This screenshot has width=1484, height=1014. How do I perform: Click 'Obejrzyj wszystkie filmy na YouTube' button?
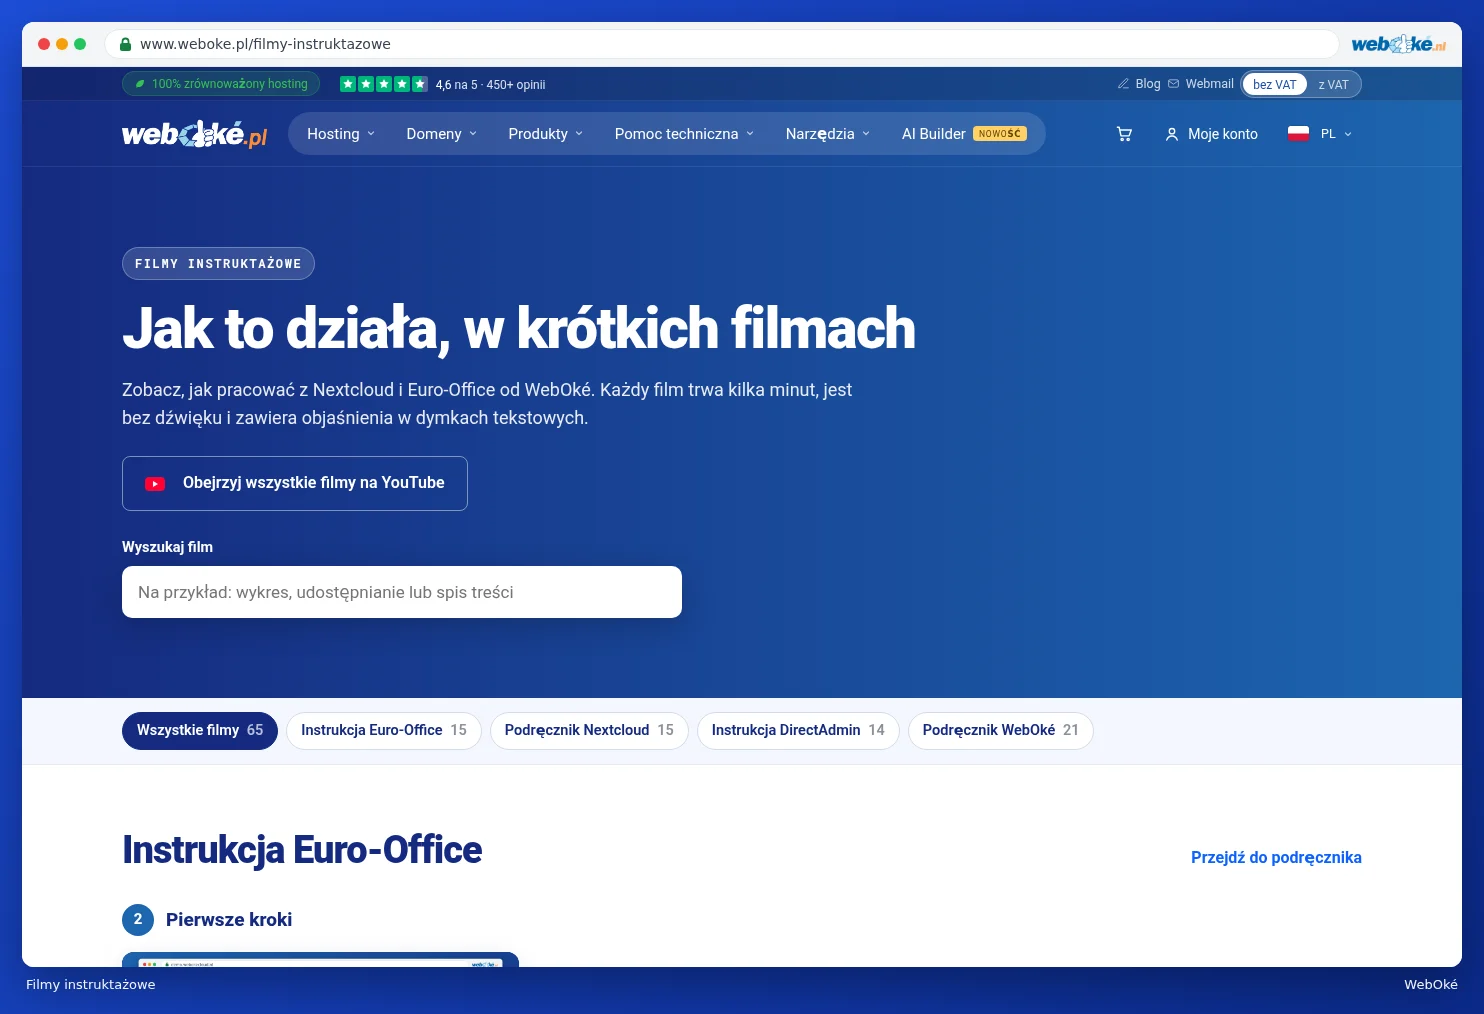(x=295, y=484)
